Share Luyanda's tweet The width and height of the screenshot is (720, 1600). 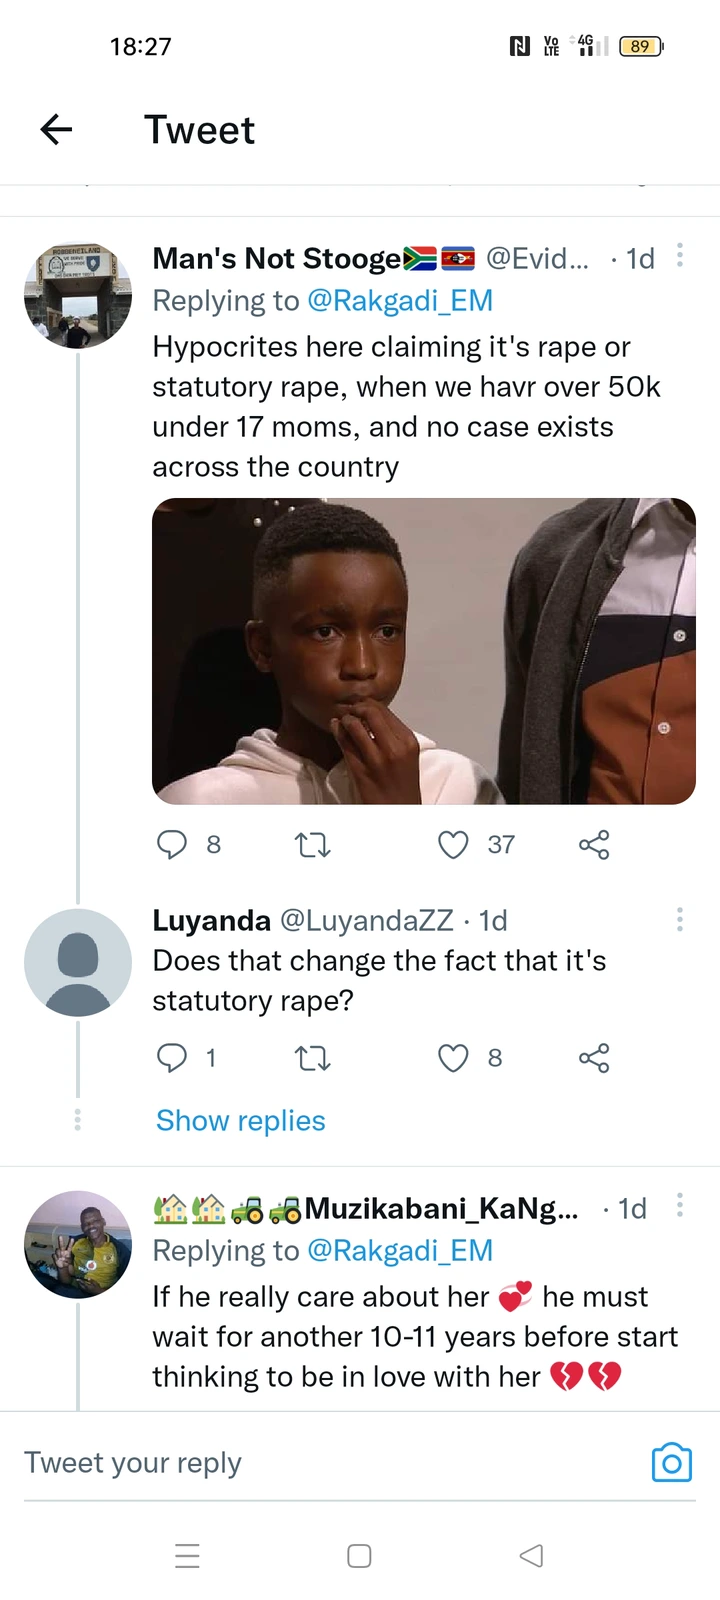pos(594,1058)
